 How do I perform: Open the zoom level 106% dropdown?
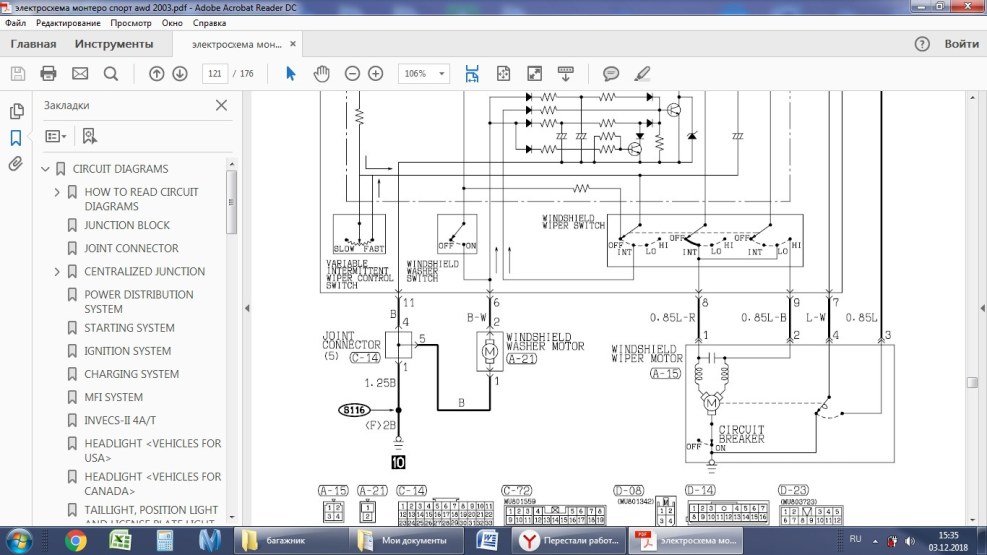point(424,73)
